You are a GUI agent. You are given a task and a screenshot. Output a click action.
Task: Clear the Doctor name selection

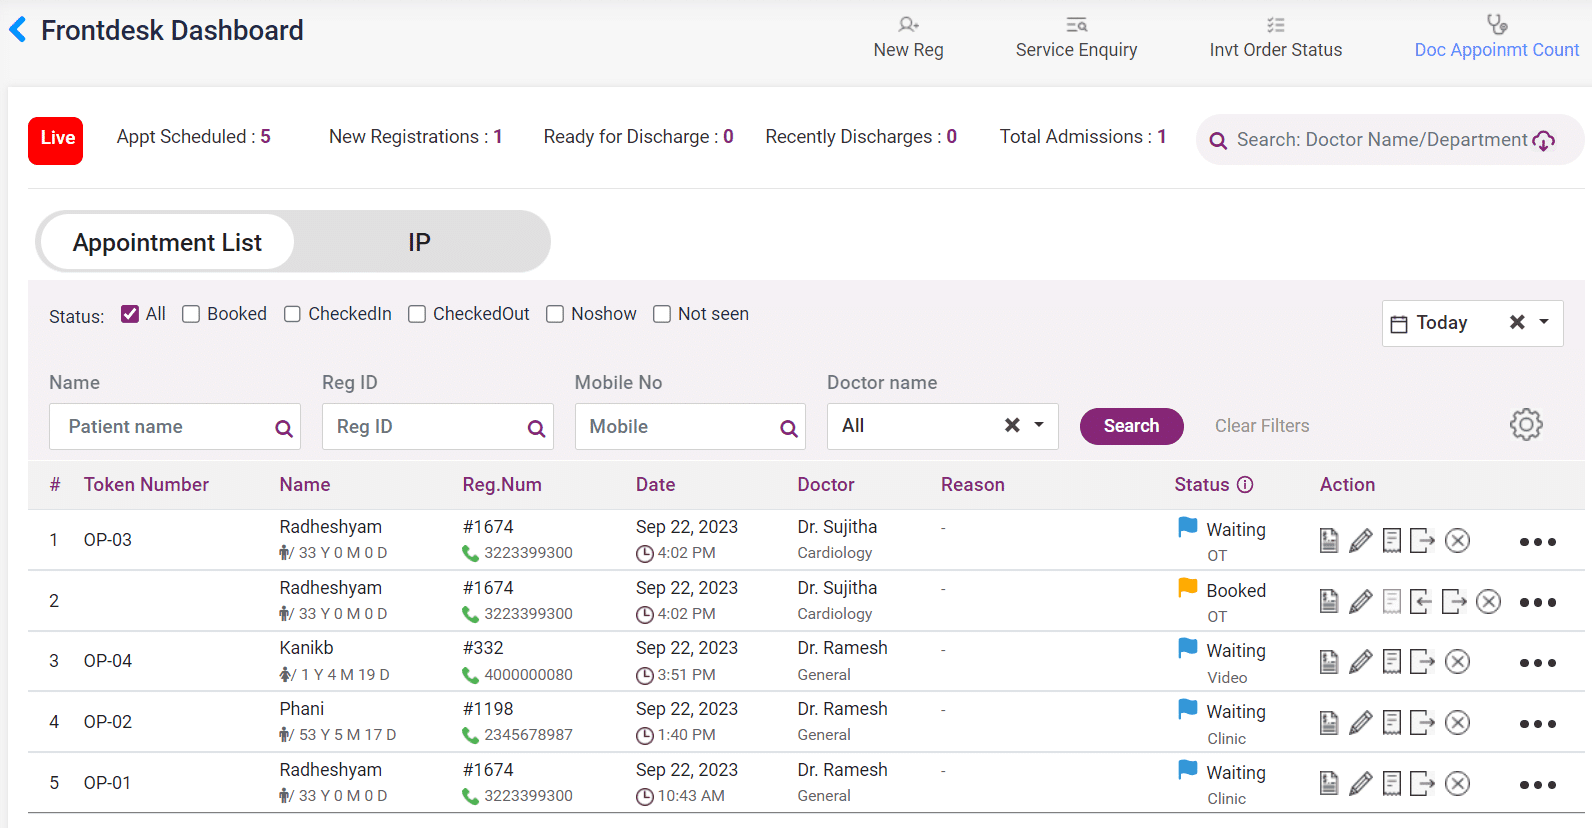(x=1012, y=425)
